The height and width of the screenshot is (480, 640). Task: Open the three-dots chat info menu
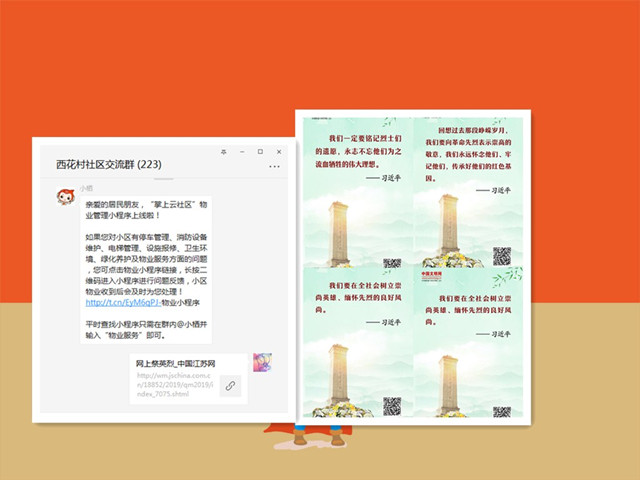[275, 166]
